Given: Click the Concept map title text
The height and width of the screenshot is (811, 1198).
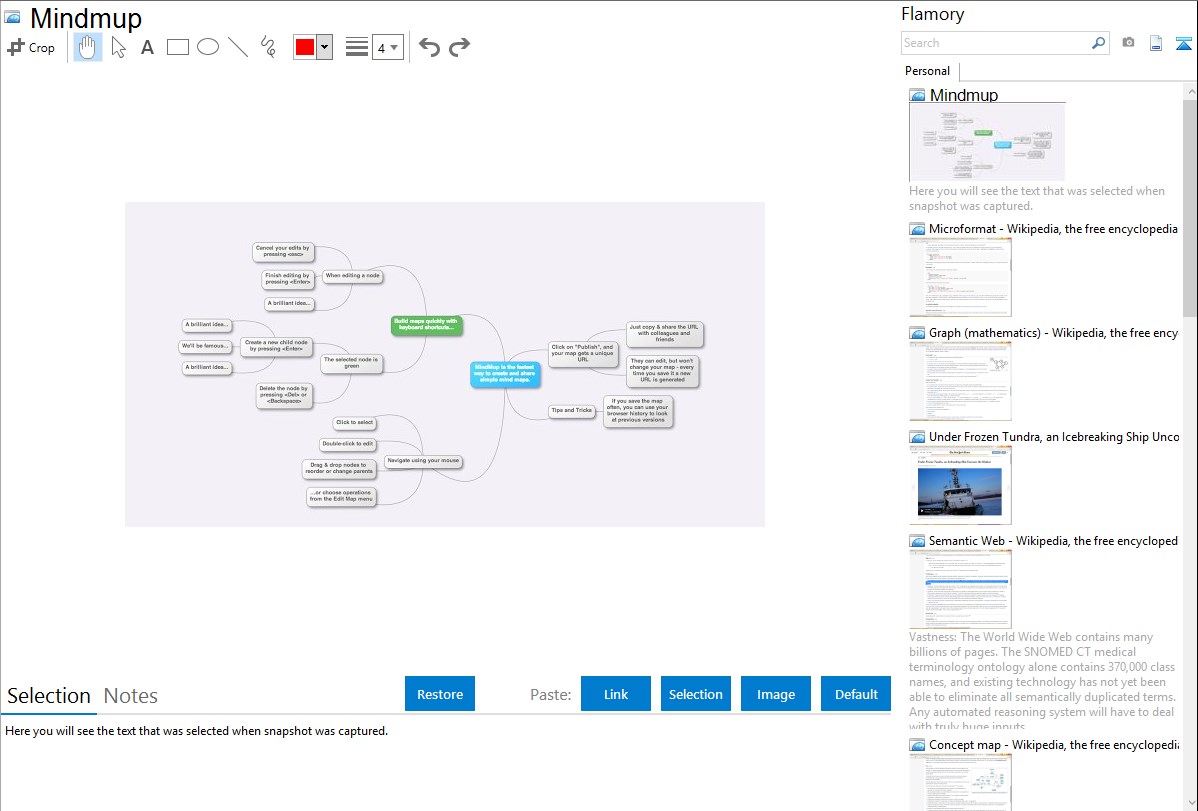Looking at the screenshot, I should pyautogui.click(x=1053, y=744).
